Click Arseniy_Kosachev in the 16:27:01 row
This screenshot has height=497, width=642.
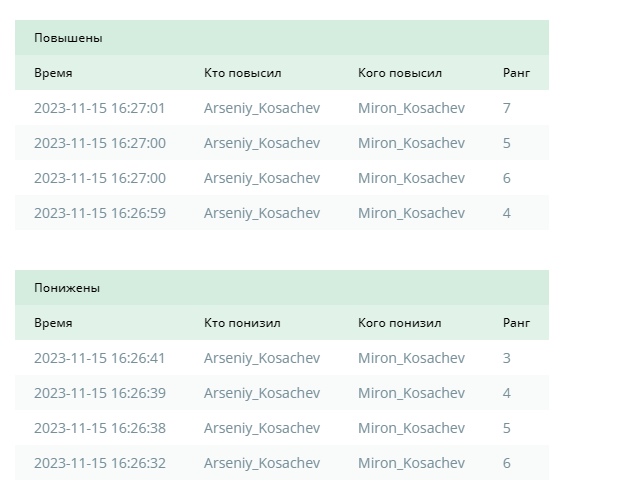tap(262, 108)
